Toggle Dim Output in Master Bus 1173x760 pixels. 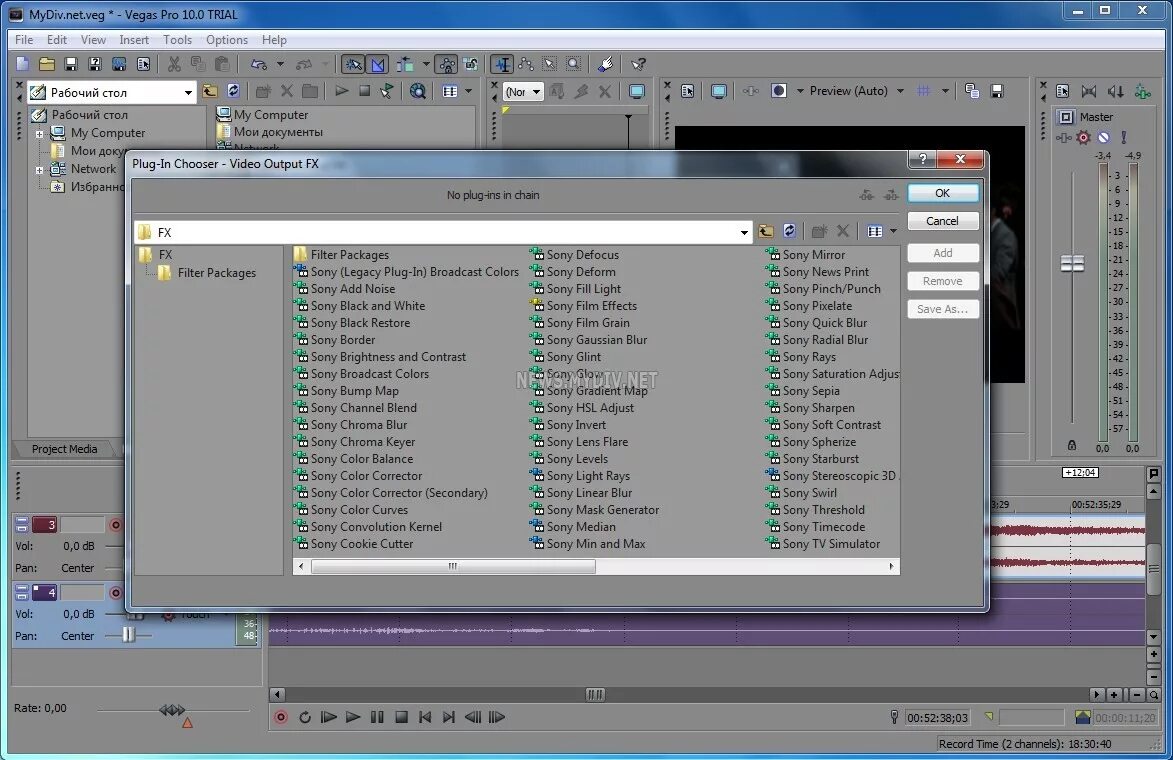(1115, 91)
